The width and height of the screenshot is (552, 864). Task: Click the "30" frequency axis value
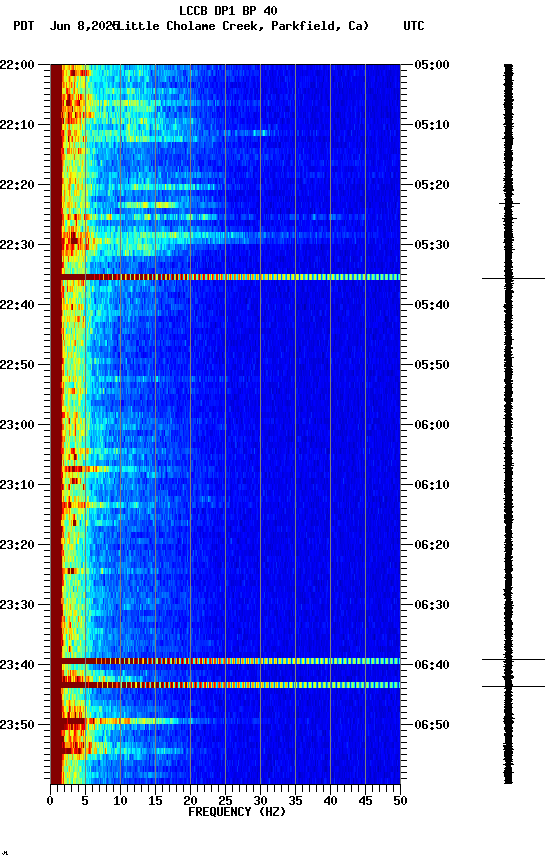click(x=260, y=801)
